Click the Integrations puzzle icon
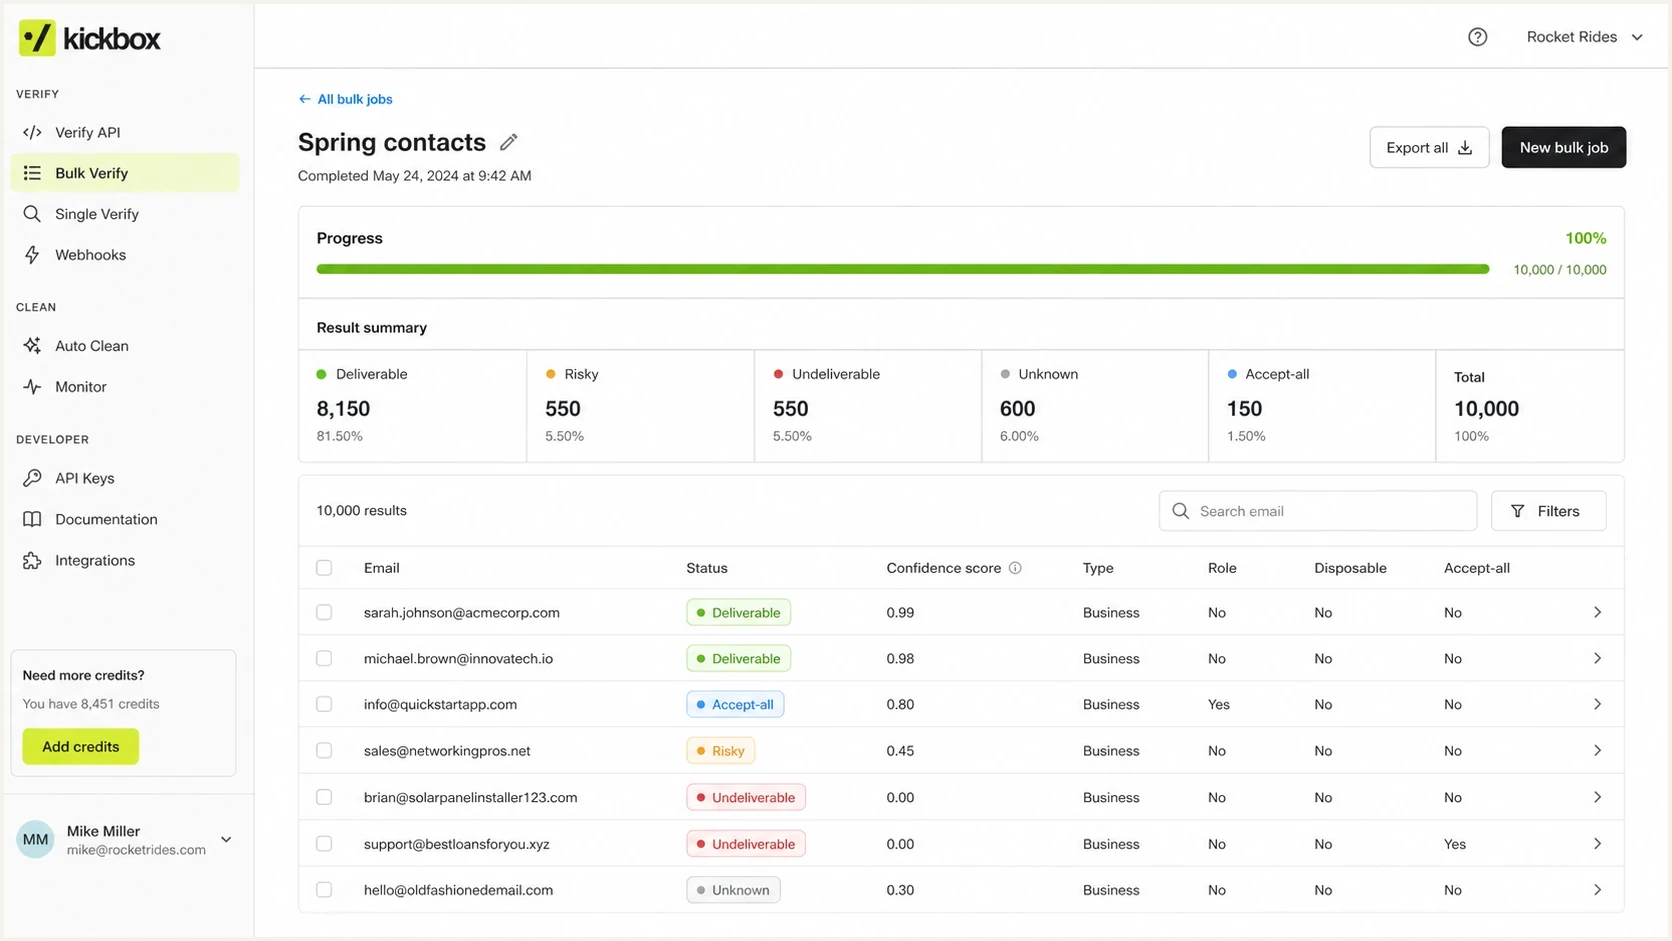This screenshot has height=941, width=1672. [x=32, y=560]
